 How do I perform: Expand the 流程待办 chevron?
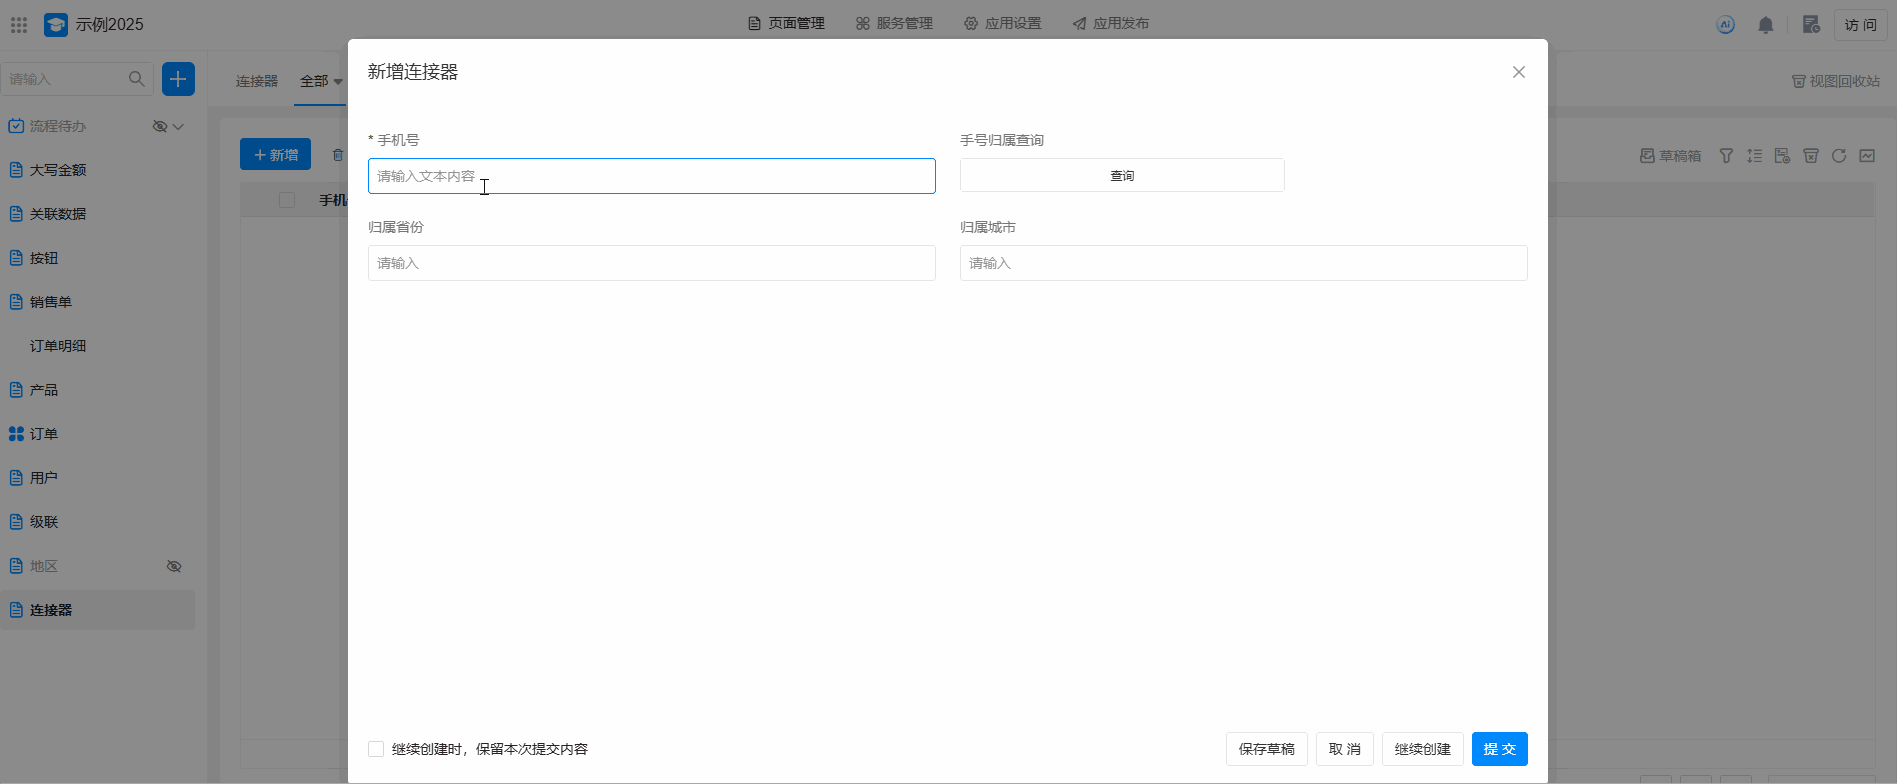point(179,127)
